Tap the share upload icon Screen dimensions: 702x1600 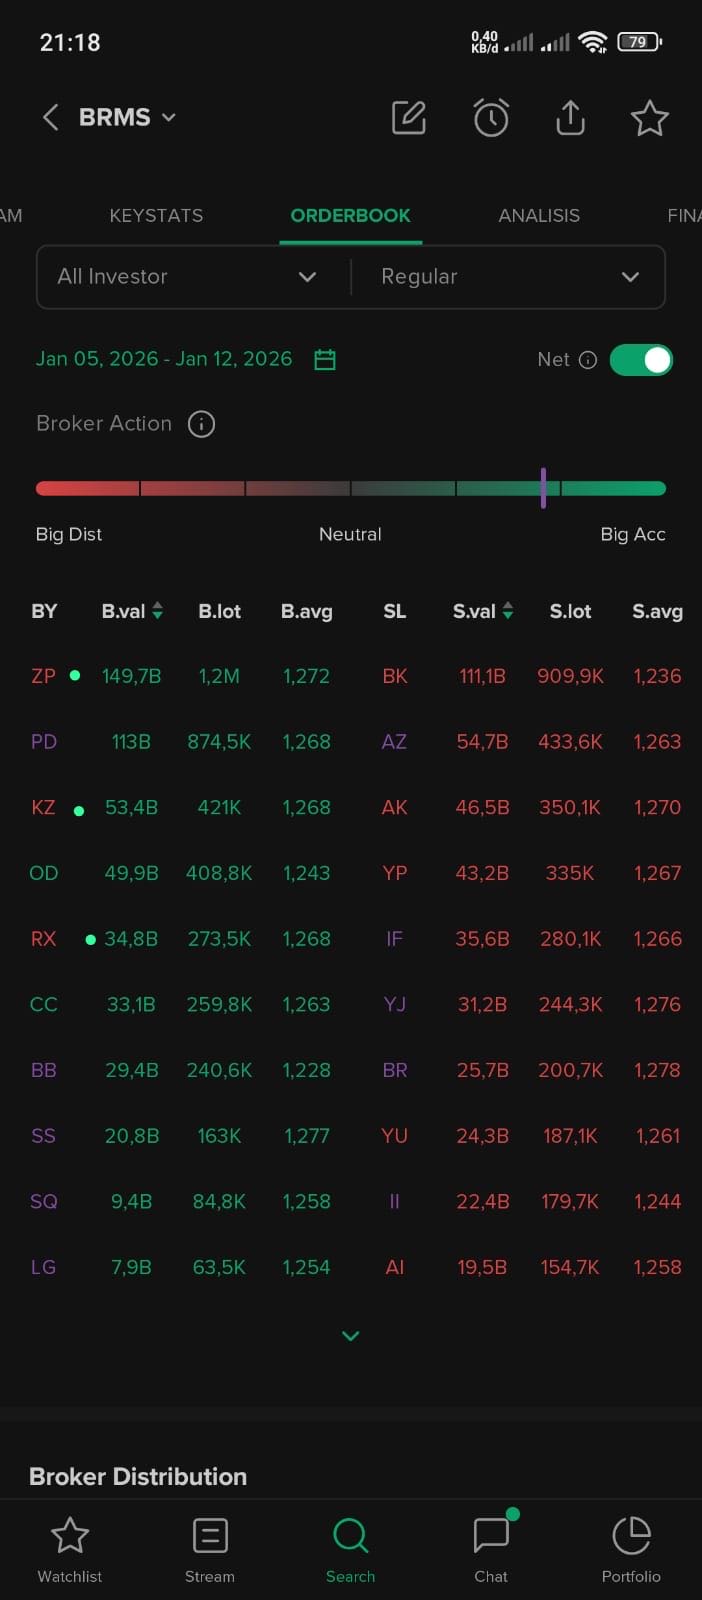coord(570,118)
